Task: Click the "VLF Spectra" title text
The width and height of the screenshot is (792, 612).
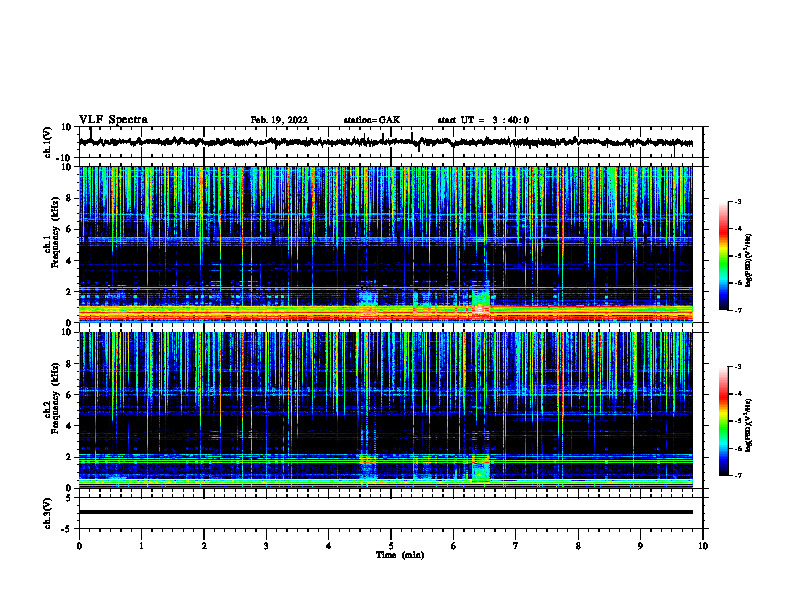Action: 113,120
